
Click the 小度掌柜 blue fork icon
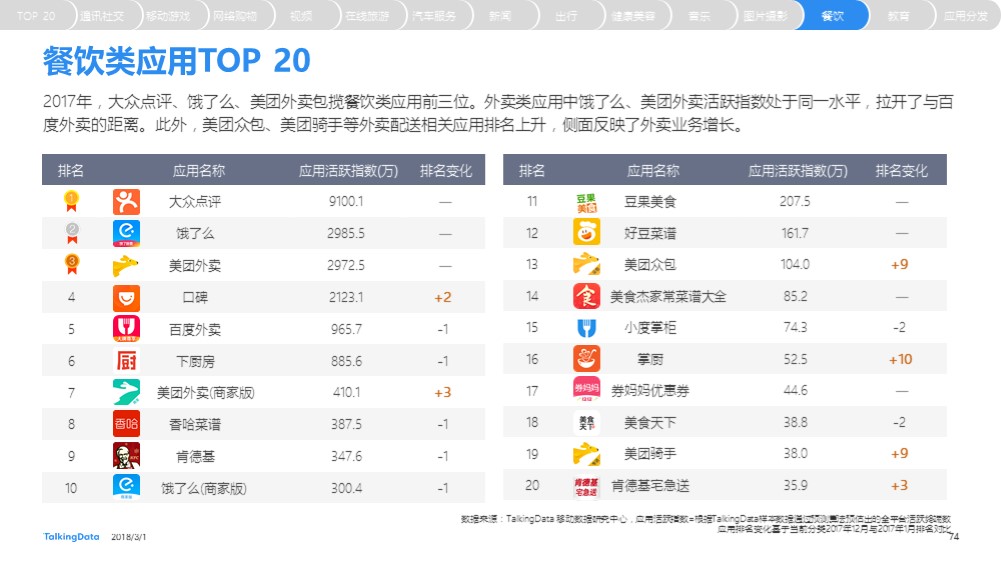pos(587,328)
